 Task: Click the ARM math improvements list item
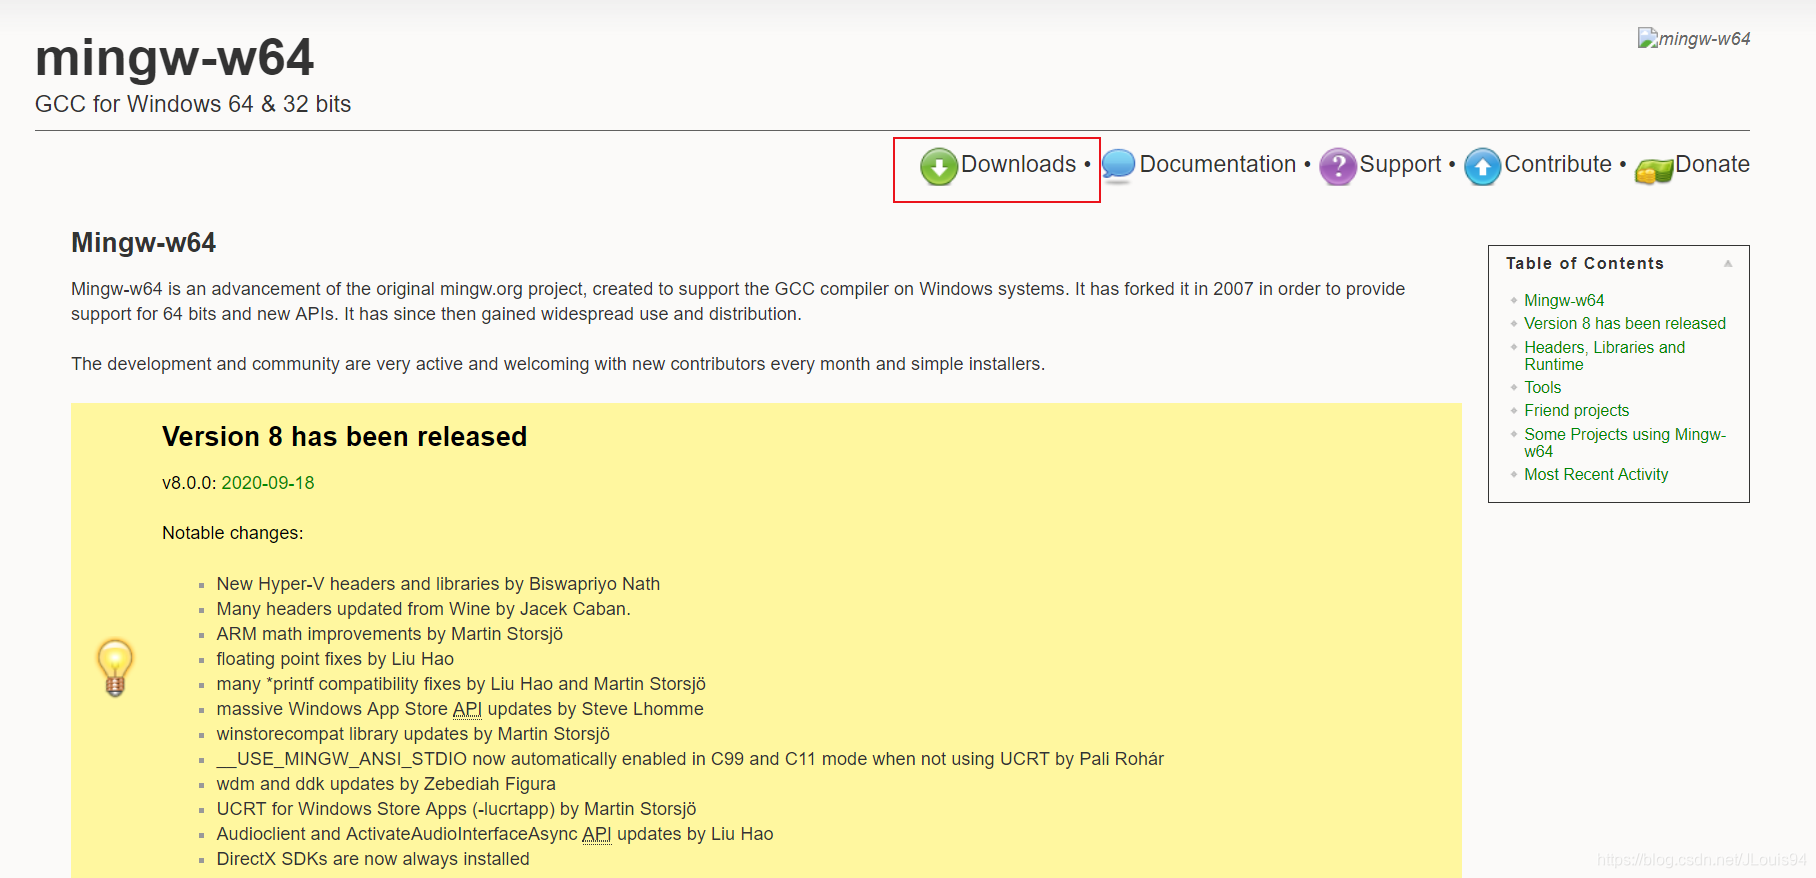point(390,634)
